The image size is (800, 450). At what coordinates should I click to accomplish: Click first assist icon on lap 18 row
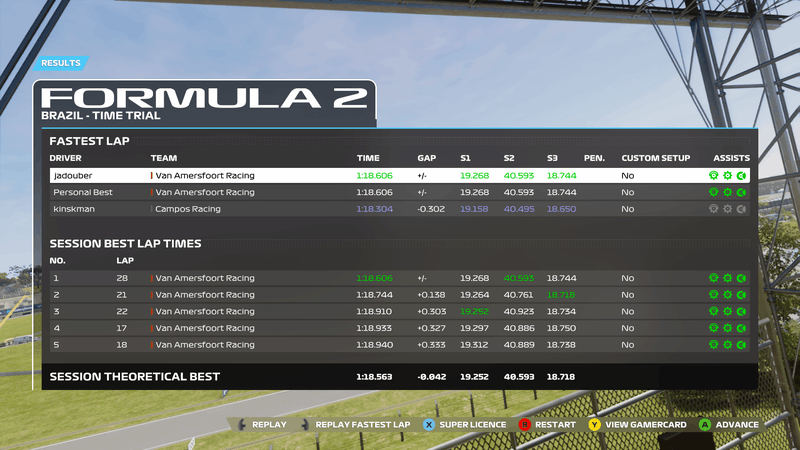713,345
